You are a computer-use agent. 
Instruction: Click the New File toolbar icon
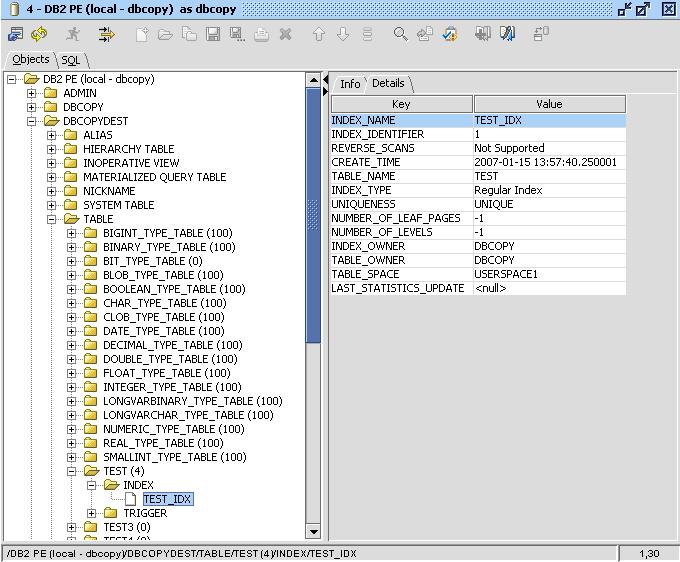click(142, 34)
